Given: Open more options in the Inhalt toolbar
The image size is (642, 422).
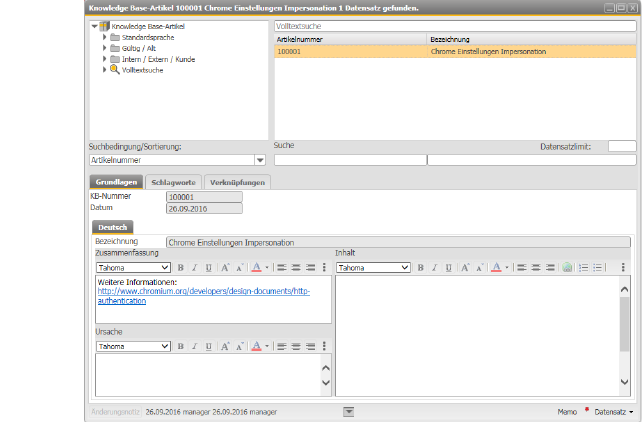Looking at the screenshot, I should click(624, 267).
